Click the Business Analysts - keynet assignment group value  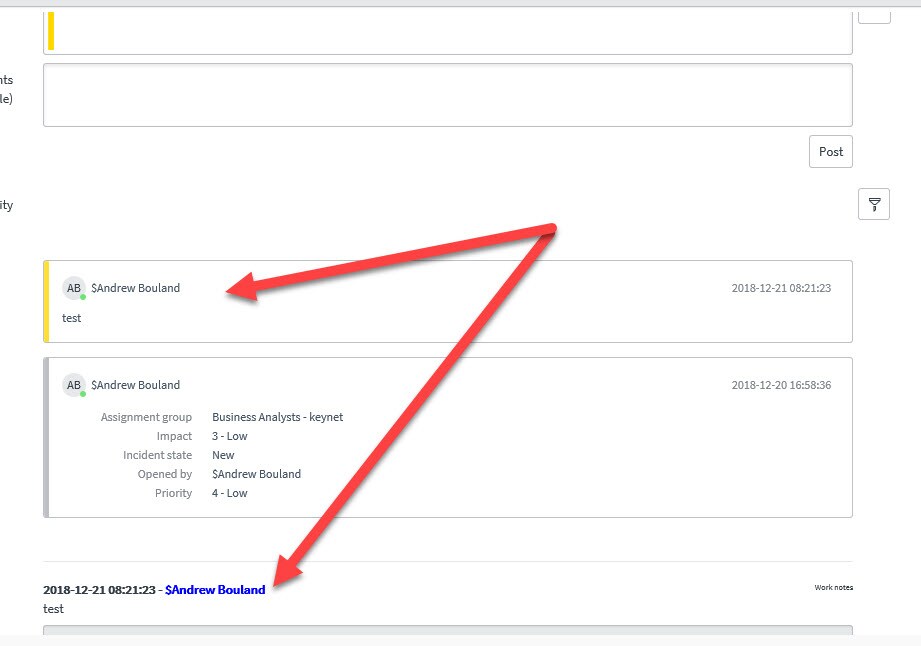pyautogui.click(x=277, y=417)
